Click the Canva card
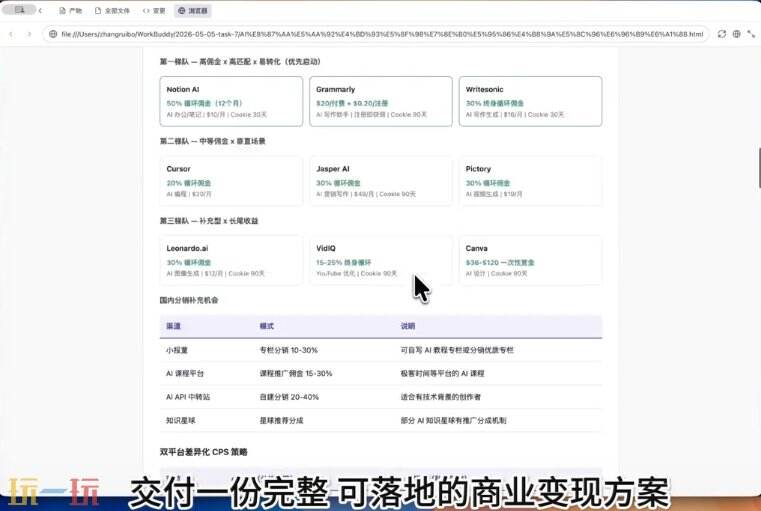761x511 pixels. [530, 260]
